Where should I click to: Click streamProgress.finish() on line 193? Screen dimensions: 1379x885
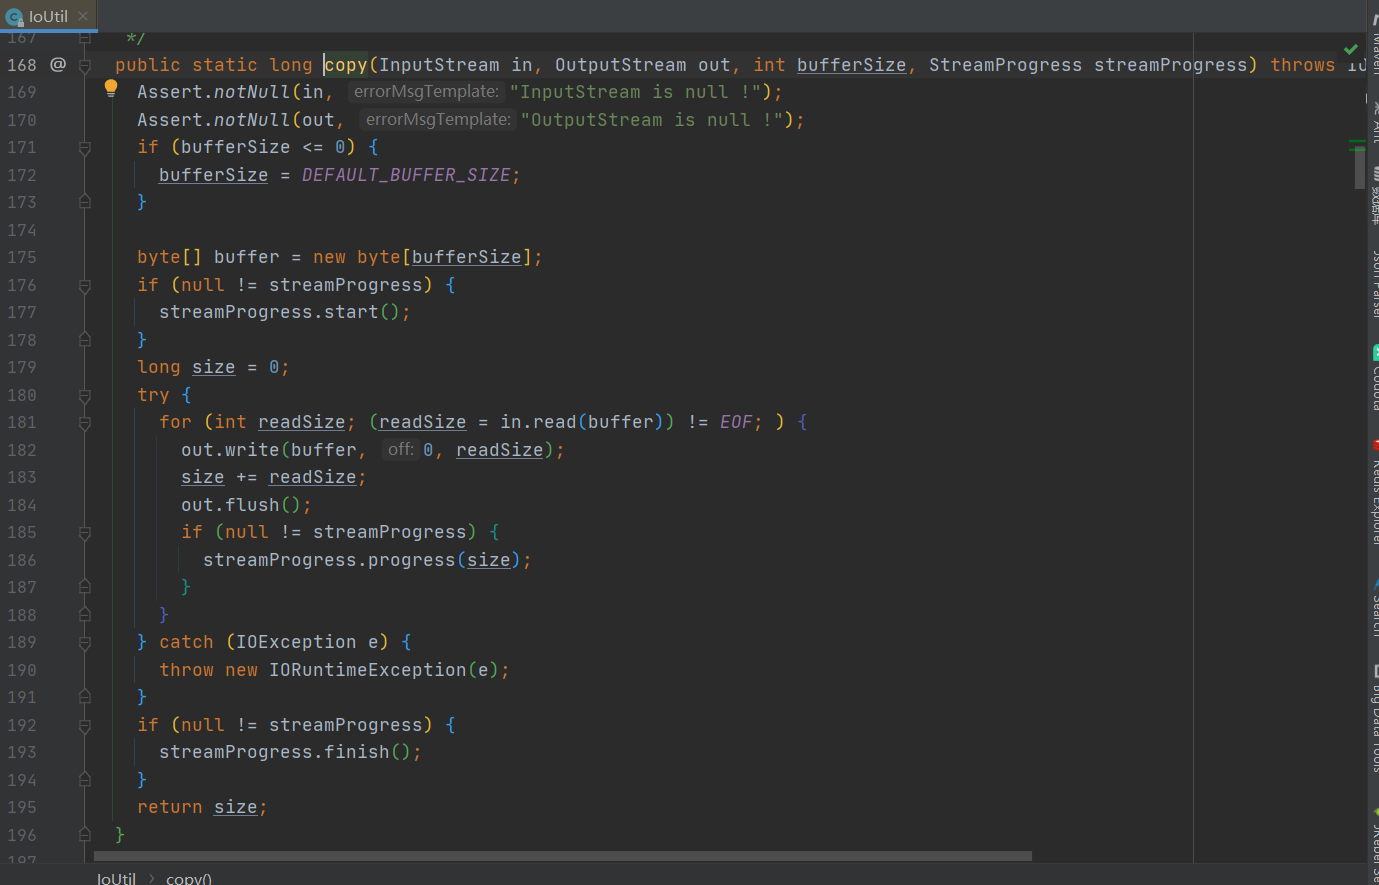(285, 752)
